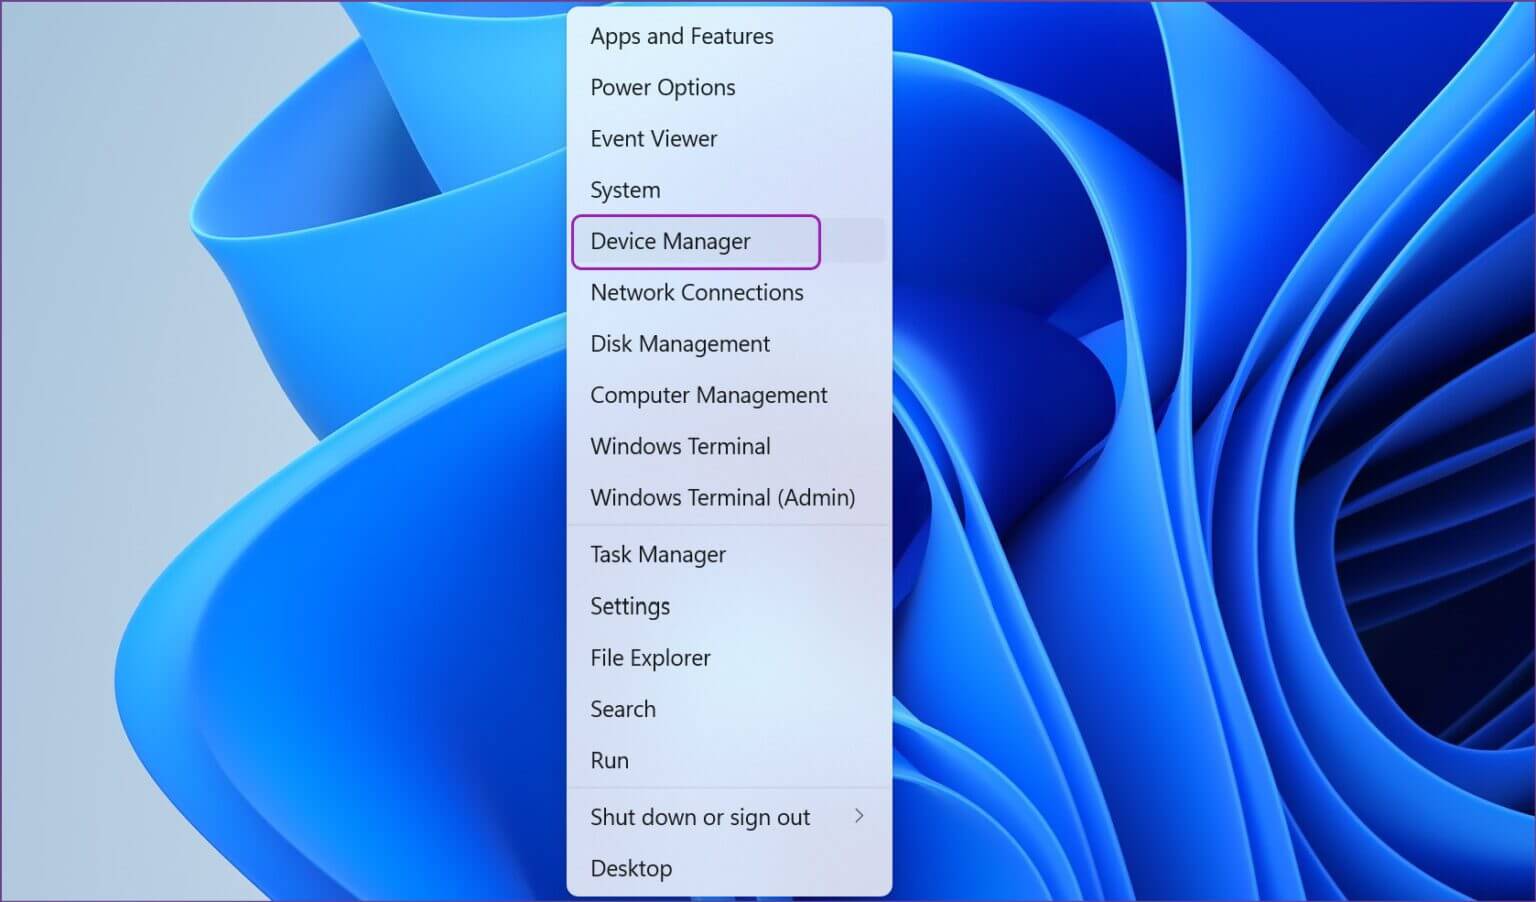The height and width of the screenshot is (902, 1536).
Task: Choose Device Manager in the menu
Action: pyautogui.click(x=729, y=241)
